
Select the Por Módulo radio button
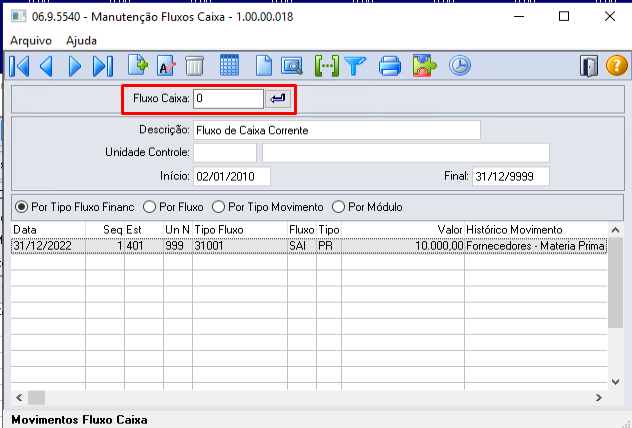pos(367,207)
